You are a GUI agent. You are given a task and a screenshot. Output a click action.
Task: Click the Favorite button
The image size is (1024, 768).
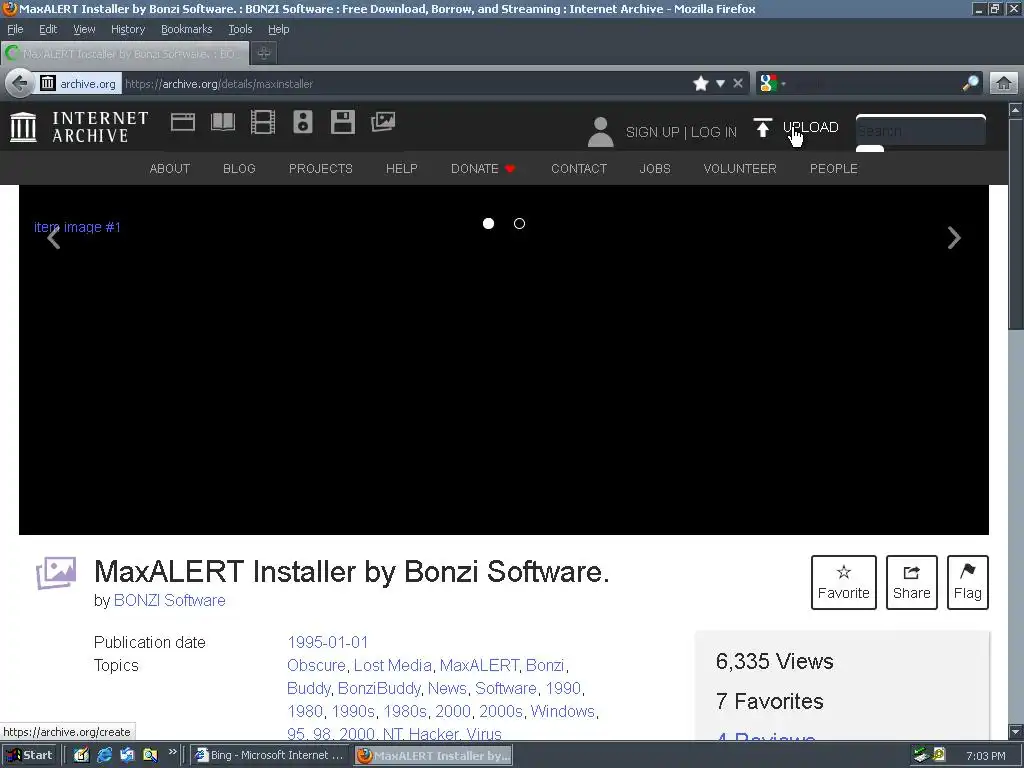coord(843,582)
